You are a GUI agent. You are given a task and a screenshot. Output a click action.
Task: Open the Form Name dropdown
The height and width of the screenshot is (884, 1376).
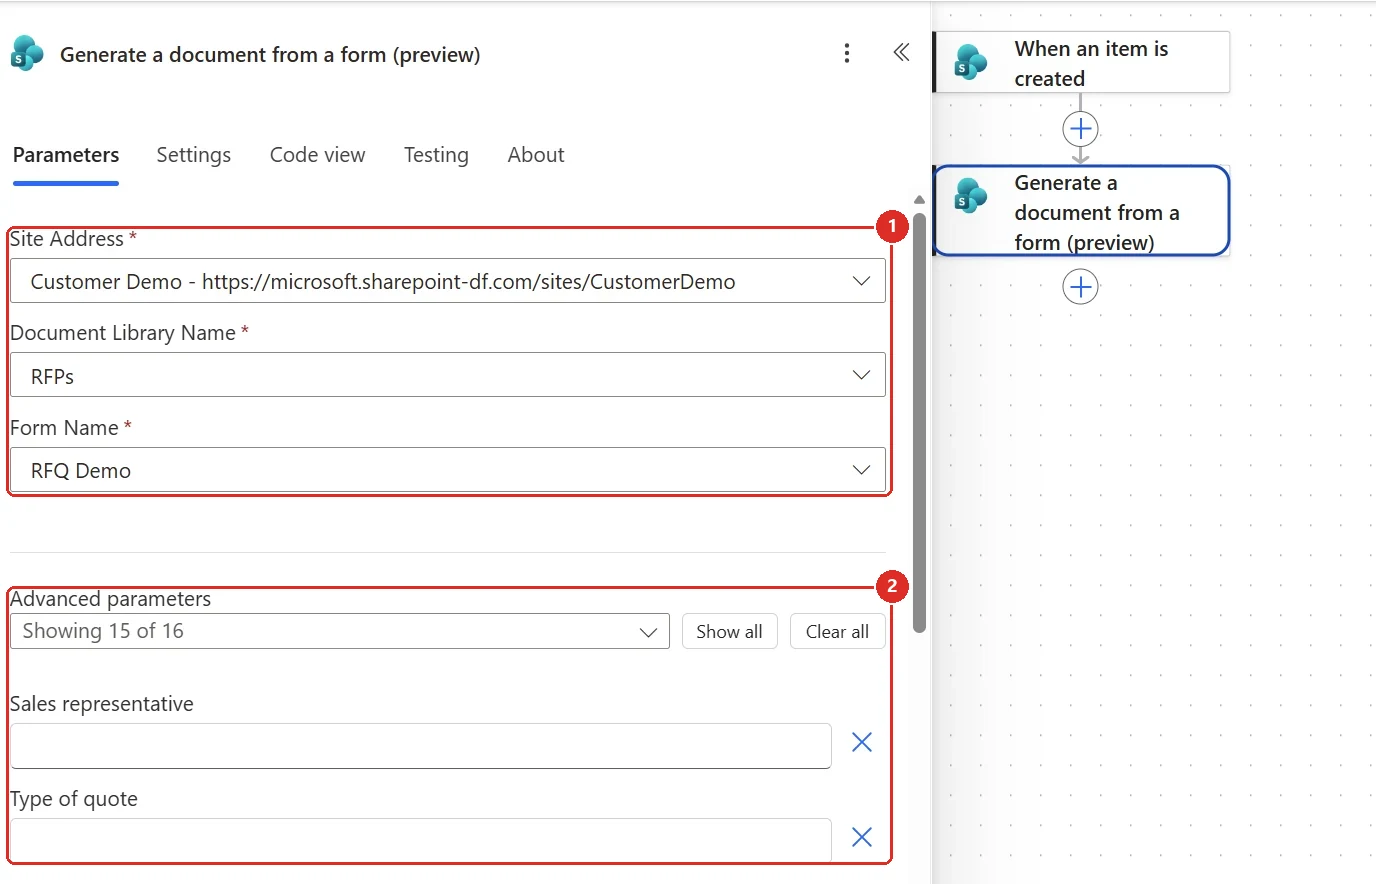pyautogui.click(x=448, y=470)
